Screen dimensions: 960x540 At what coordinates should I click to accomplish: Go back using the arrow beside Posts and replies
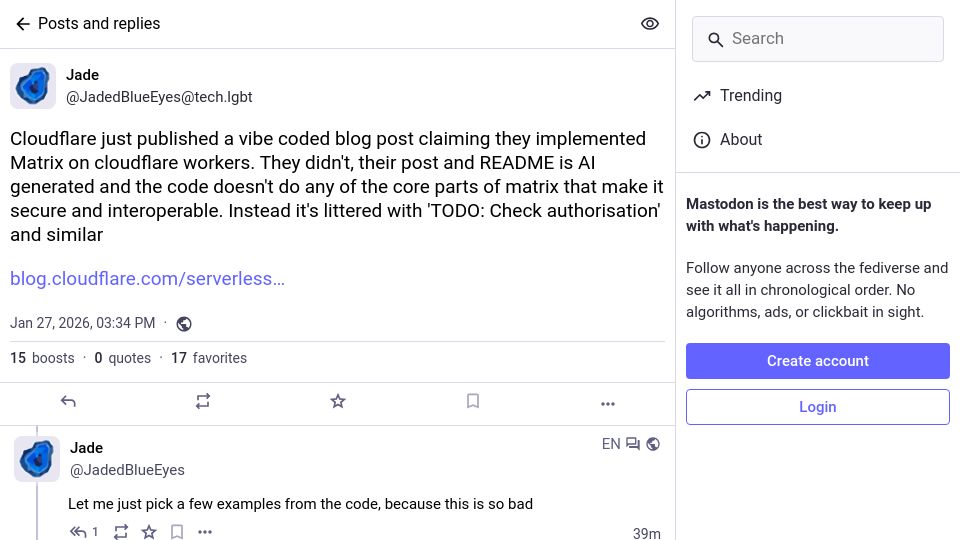[x=23, y=24]
